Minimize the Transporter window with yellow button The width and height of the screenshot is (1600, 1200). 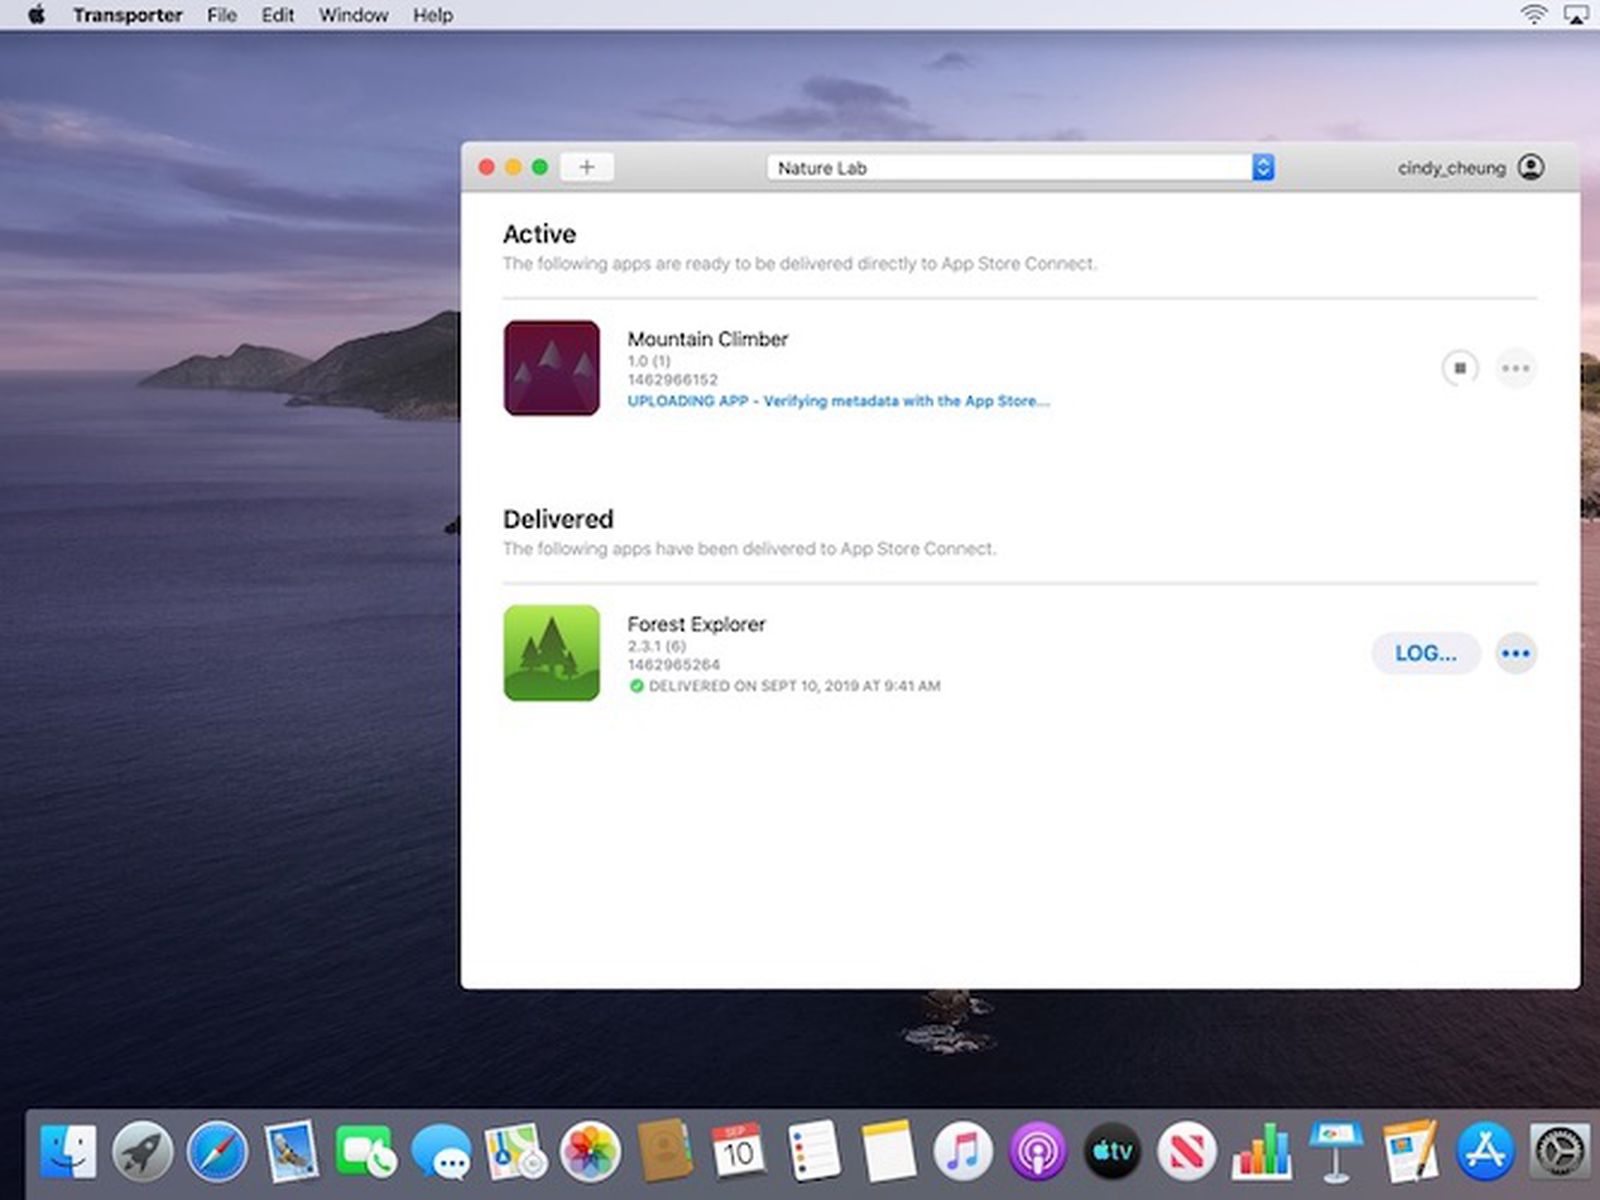tap(513, 167)
